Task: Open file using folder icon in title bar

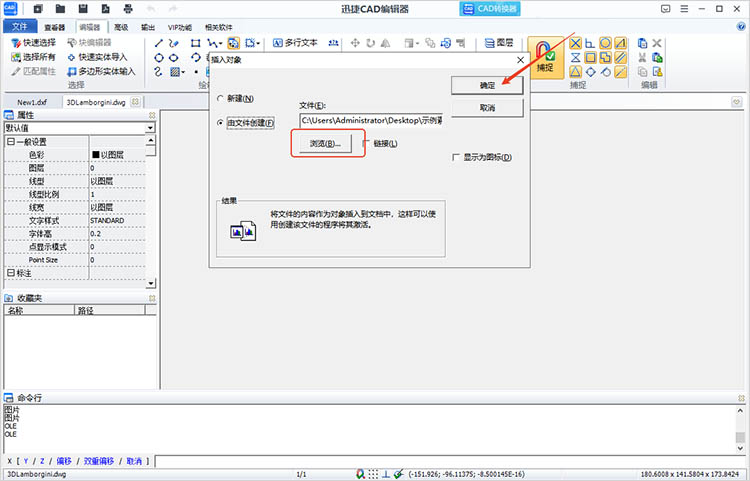Action: point(60,9)
